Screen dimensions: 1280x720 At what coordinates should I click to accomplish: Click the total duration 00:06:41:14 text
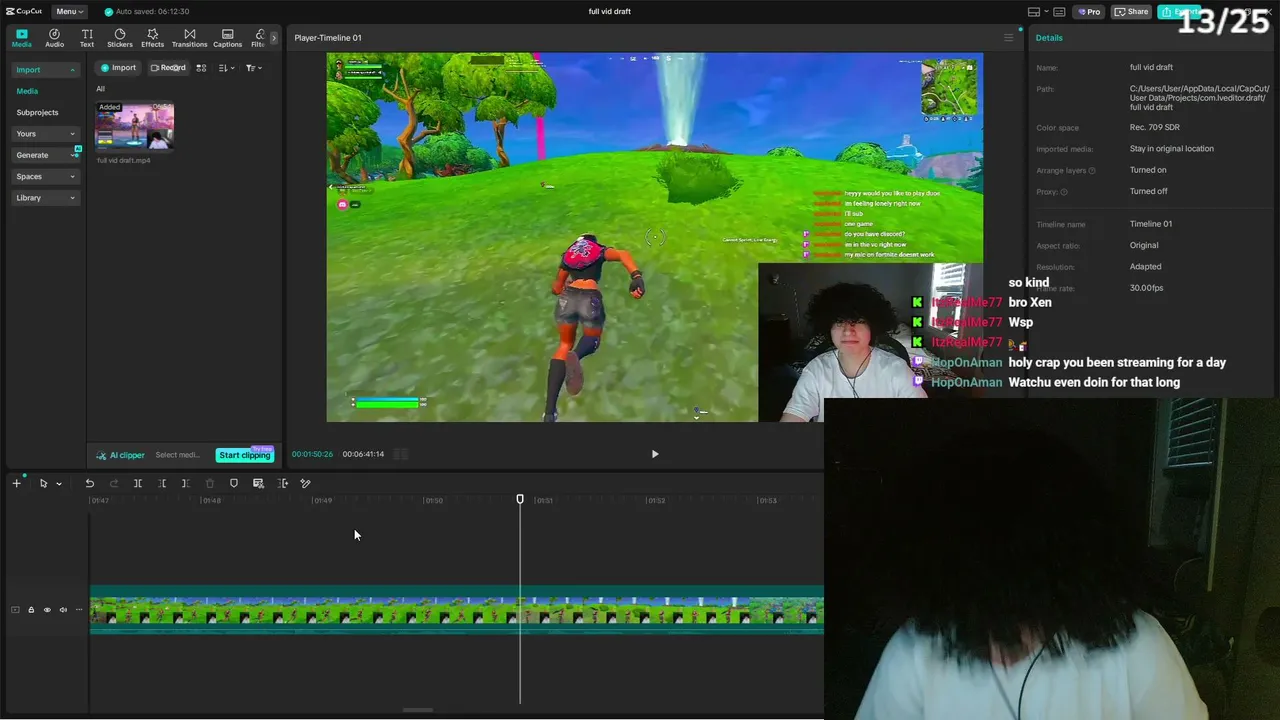tap(363, 454)
